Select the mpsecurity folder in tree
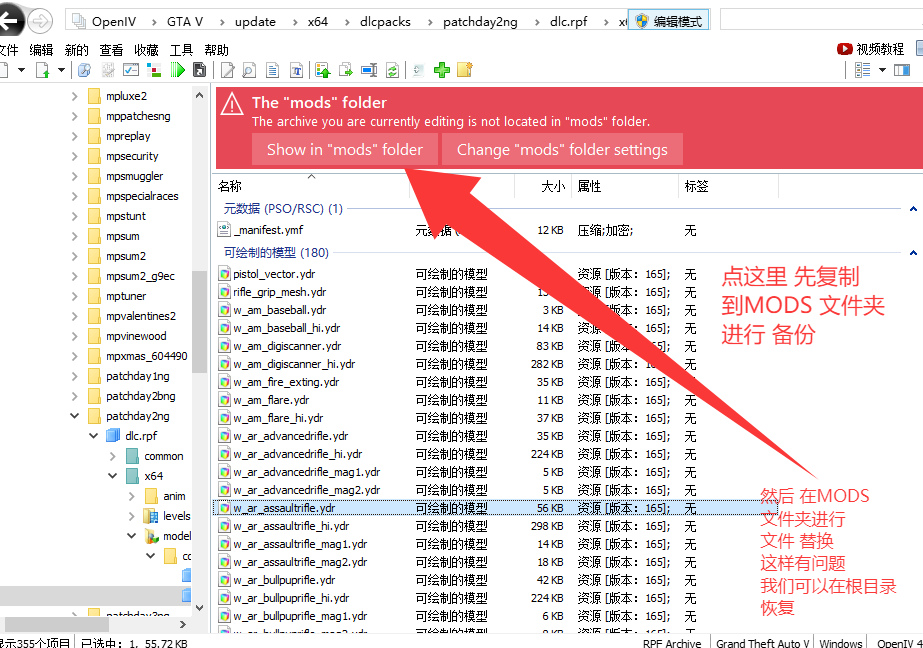923x648 pixels. pos(132,156)
